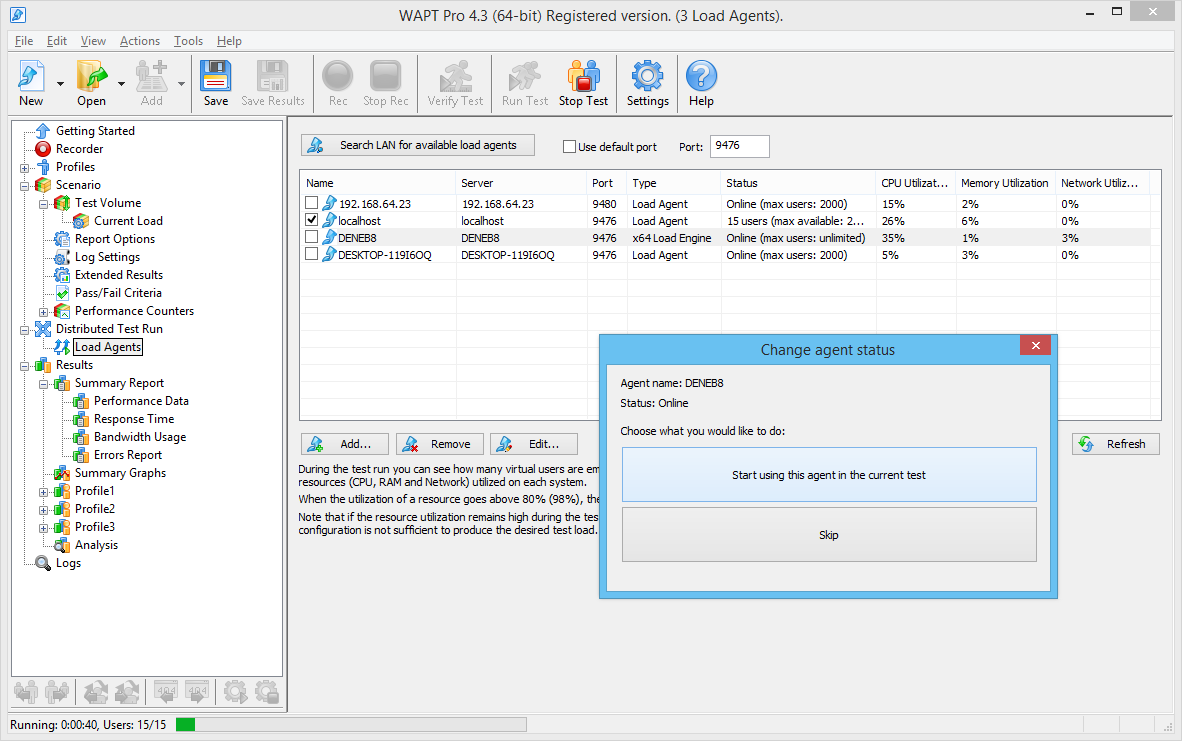Collapse the Test Volume tree node
This screenshot has height=741, width=1182.
click(x=44, y=204)
